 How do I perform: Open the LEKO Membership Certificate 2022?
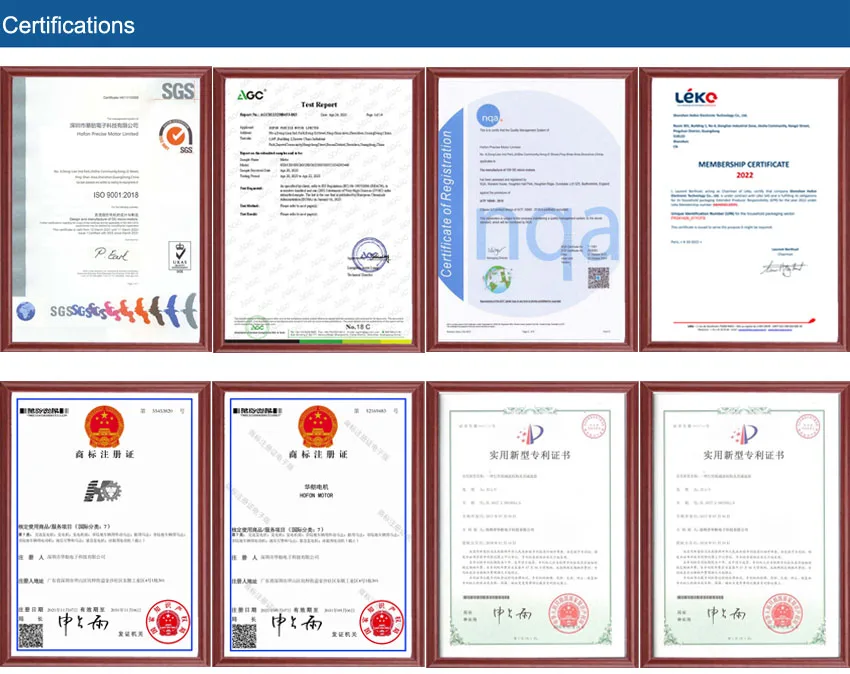click(744, 210)
